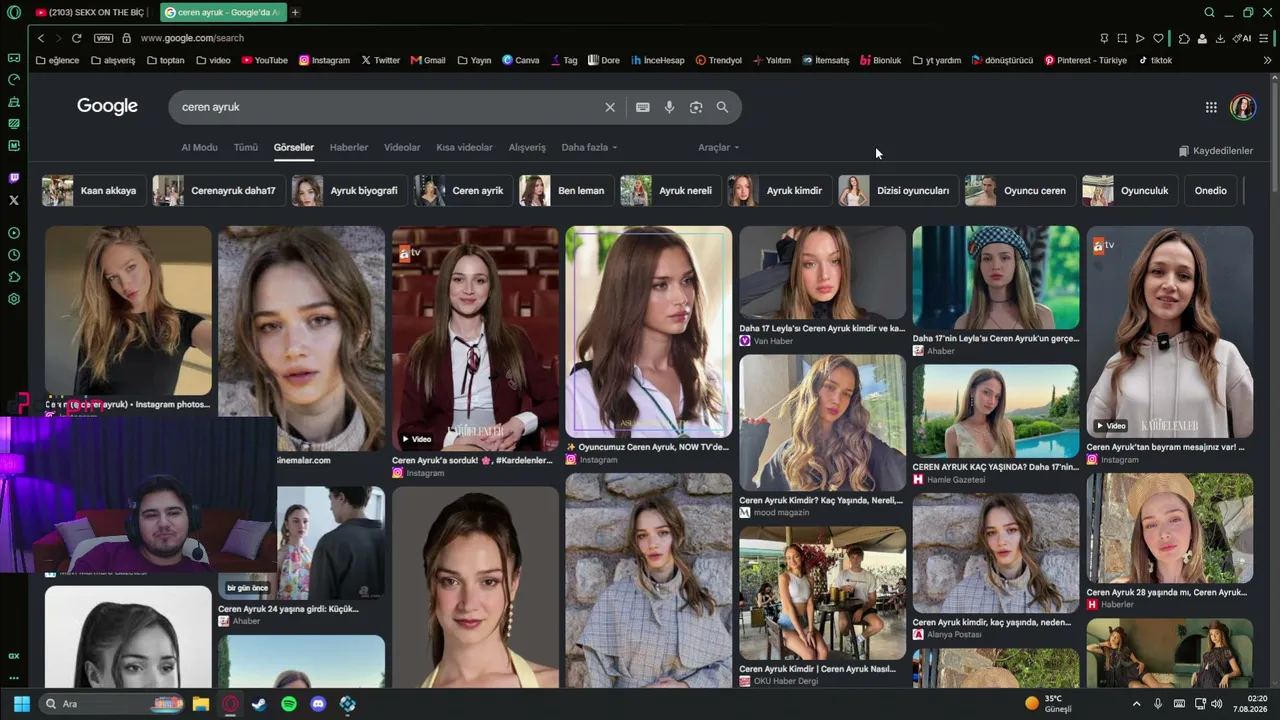
Task: Clear the Google search box text
Action: 610,107
